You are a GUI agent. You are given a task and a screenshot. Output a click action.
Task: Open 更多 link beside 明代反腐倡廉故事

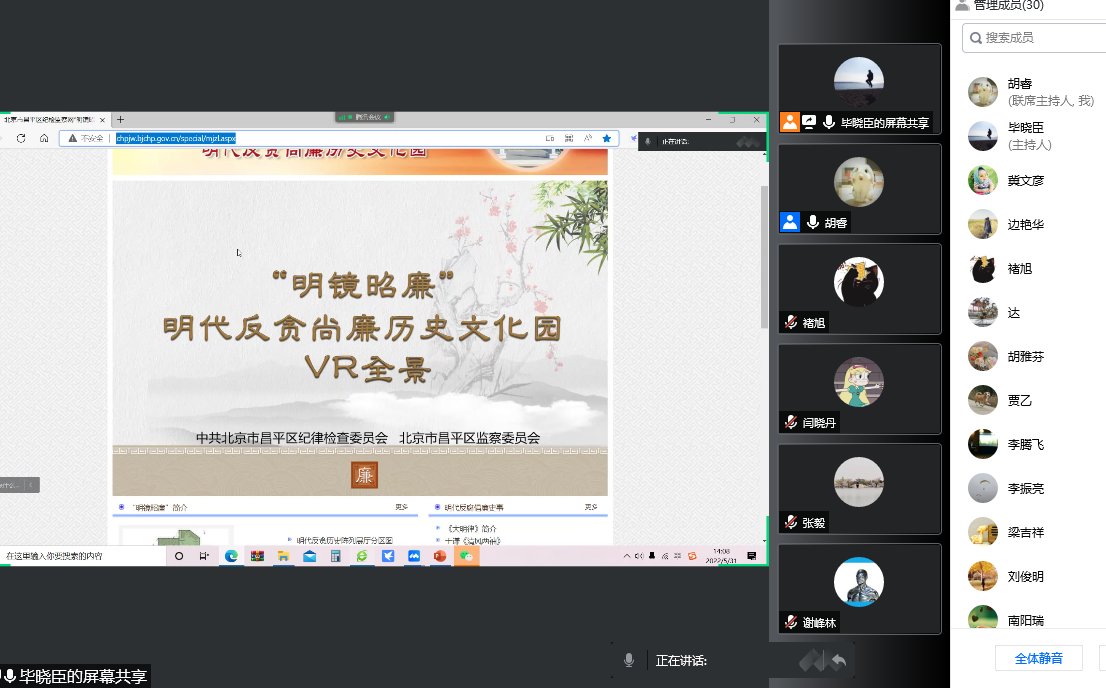591,507
